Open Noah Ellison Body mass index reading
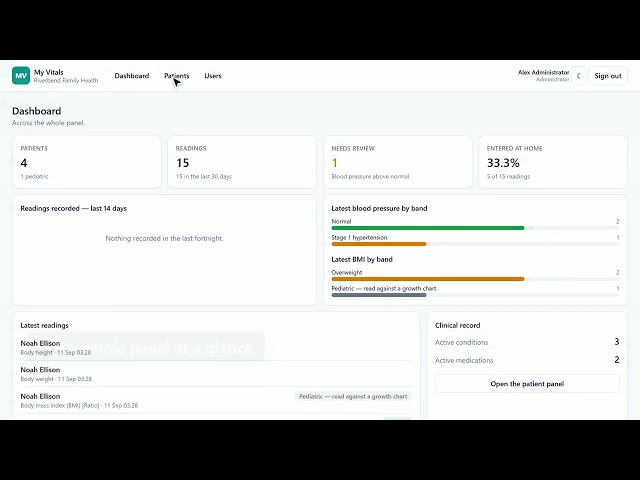 216,400
